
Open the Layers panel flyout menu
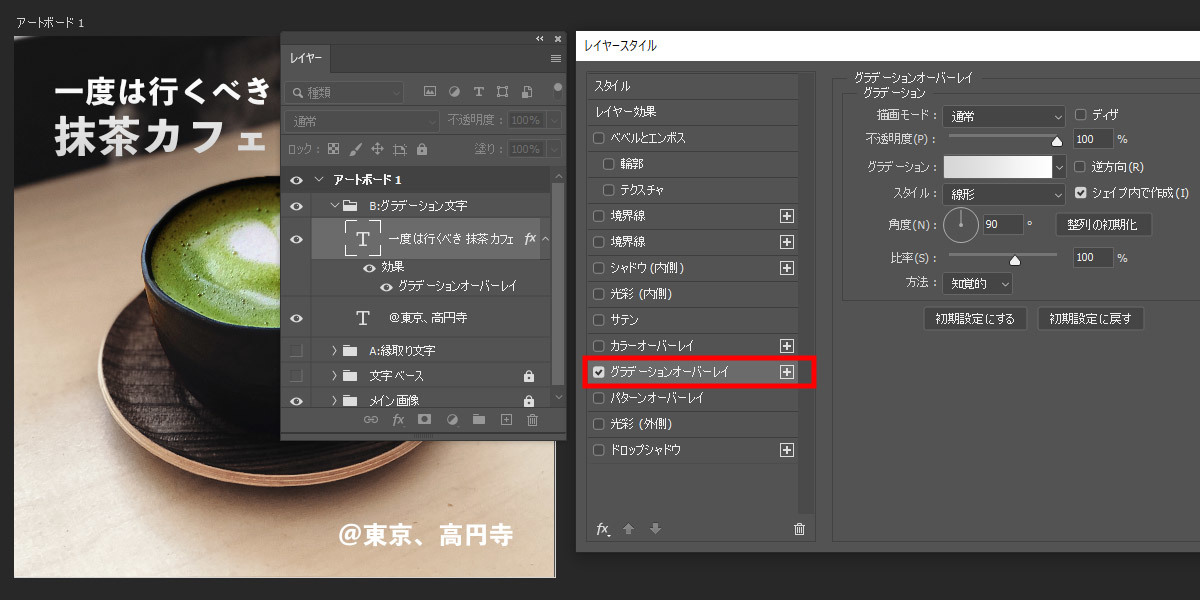pos(556,59)
